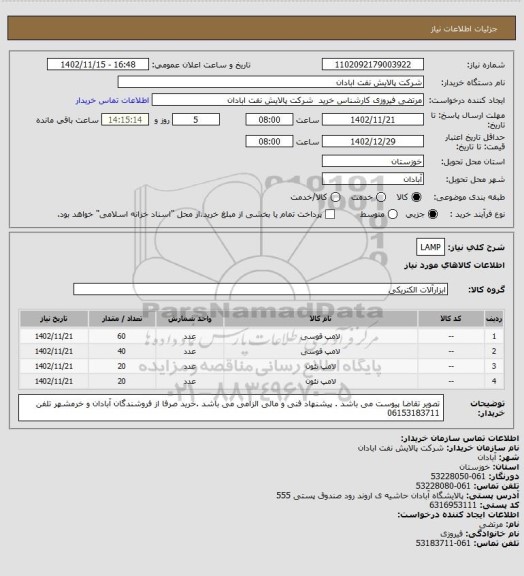
Task: Click the تاریخ نیاز column header
Action: click(x=54, y=318)
